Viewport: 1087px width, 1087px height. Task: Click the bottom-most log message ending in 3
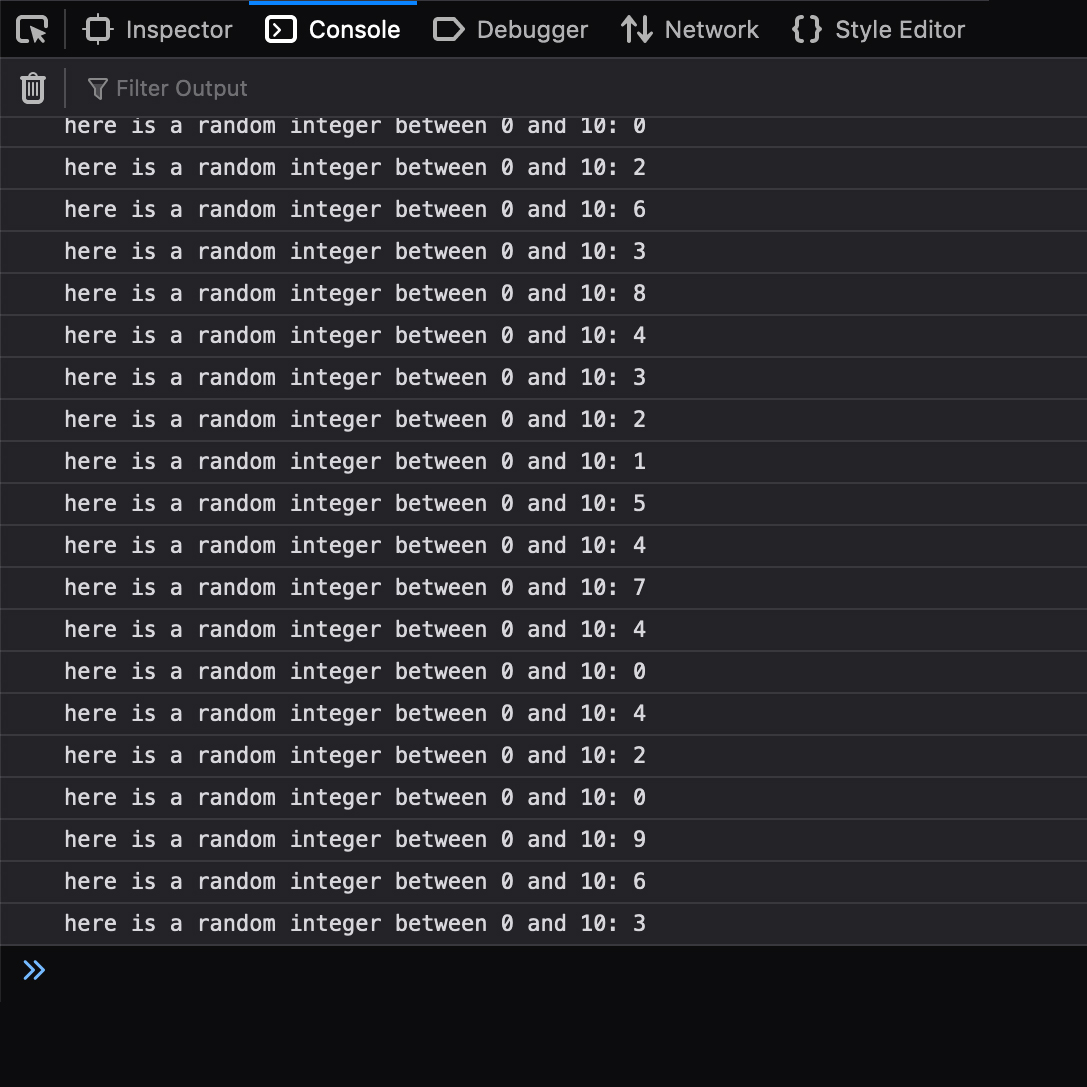coord(355,924)
